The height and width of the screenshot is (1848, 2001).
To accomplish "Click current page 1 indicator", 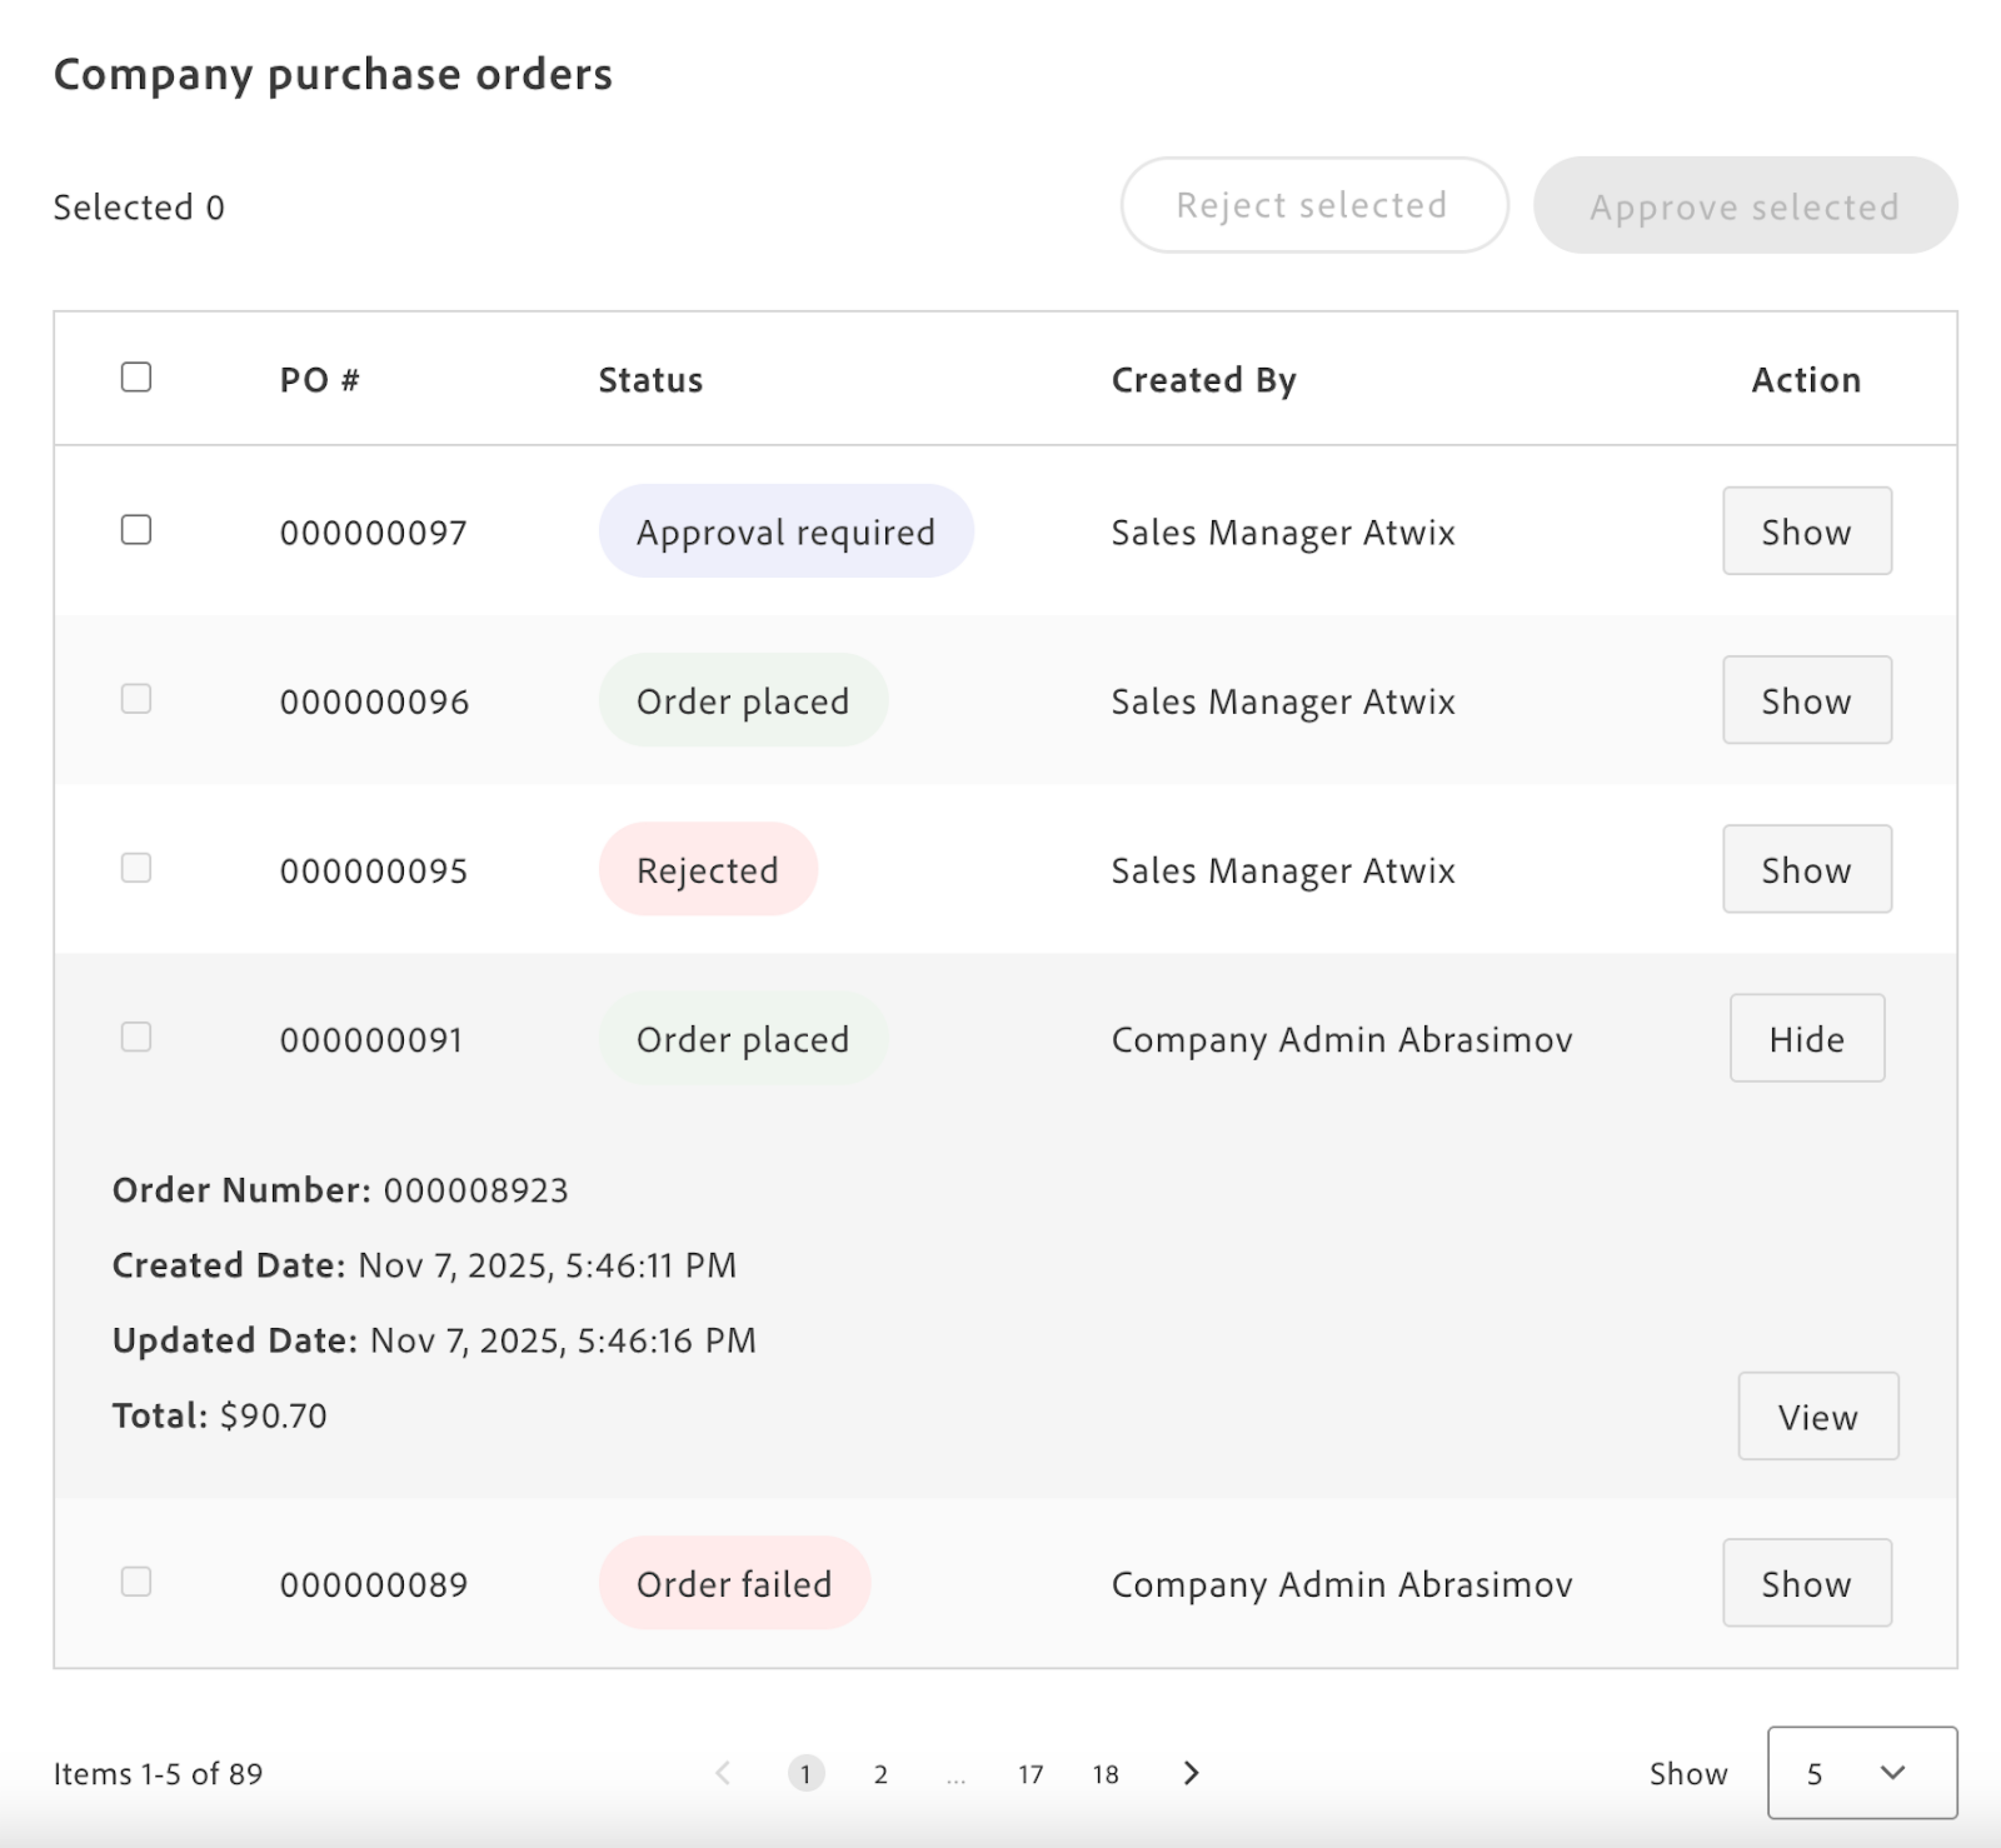I will tap(806, 1774).
